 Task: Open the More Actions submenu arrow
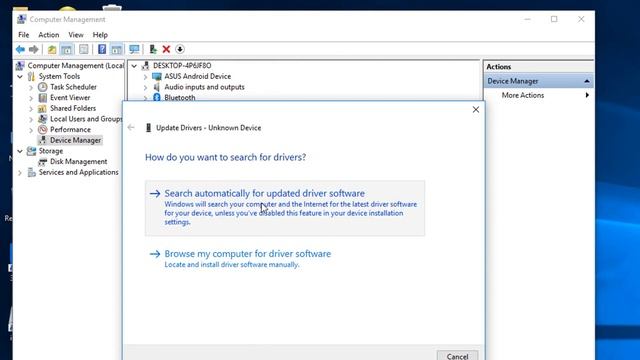point(587,95)
